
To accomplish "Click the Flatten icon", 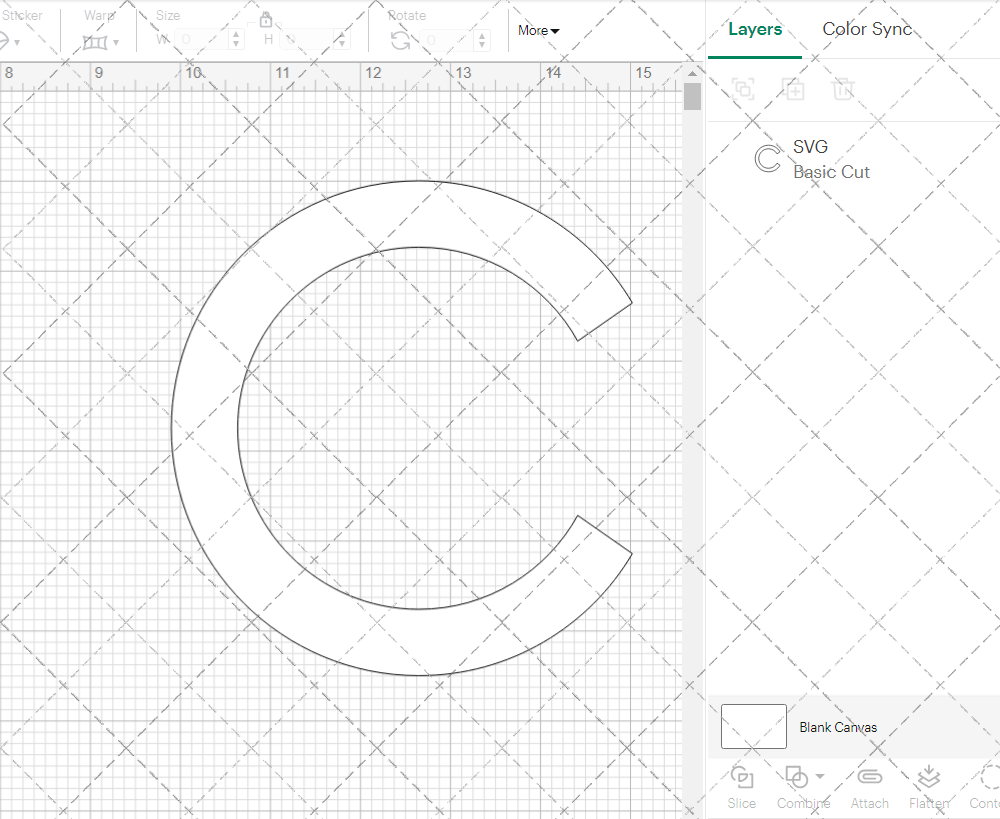I will tap(928, 778).
